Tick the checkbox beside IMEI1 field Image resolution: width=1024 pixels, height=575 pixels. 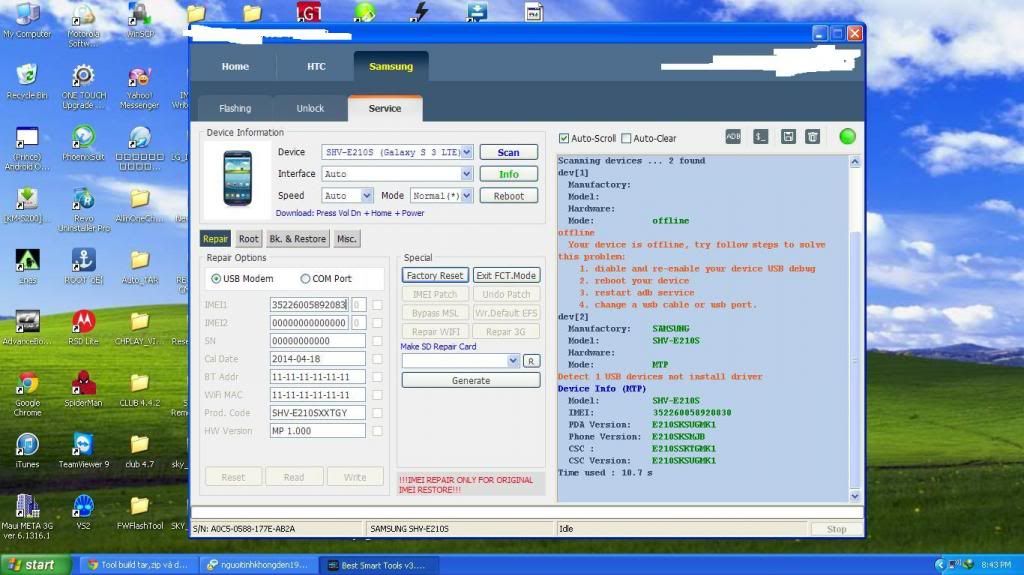[x=377, y=304]
